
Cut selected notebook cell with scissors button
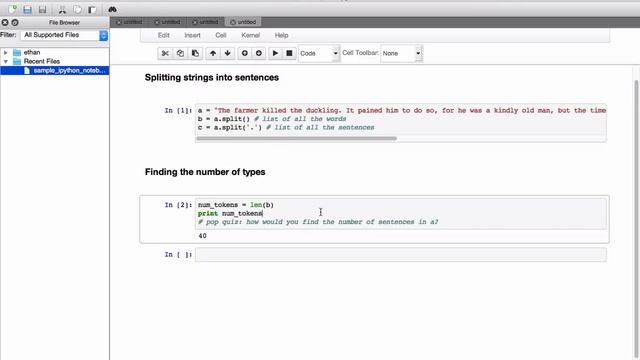165,53
